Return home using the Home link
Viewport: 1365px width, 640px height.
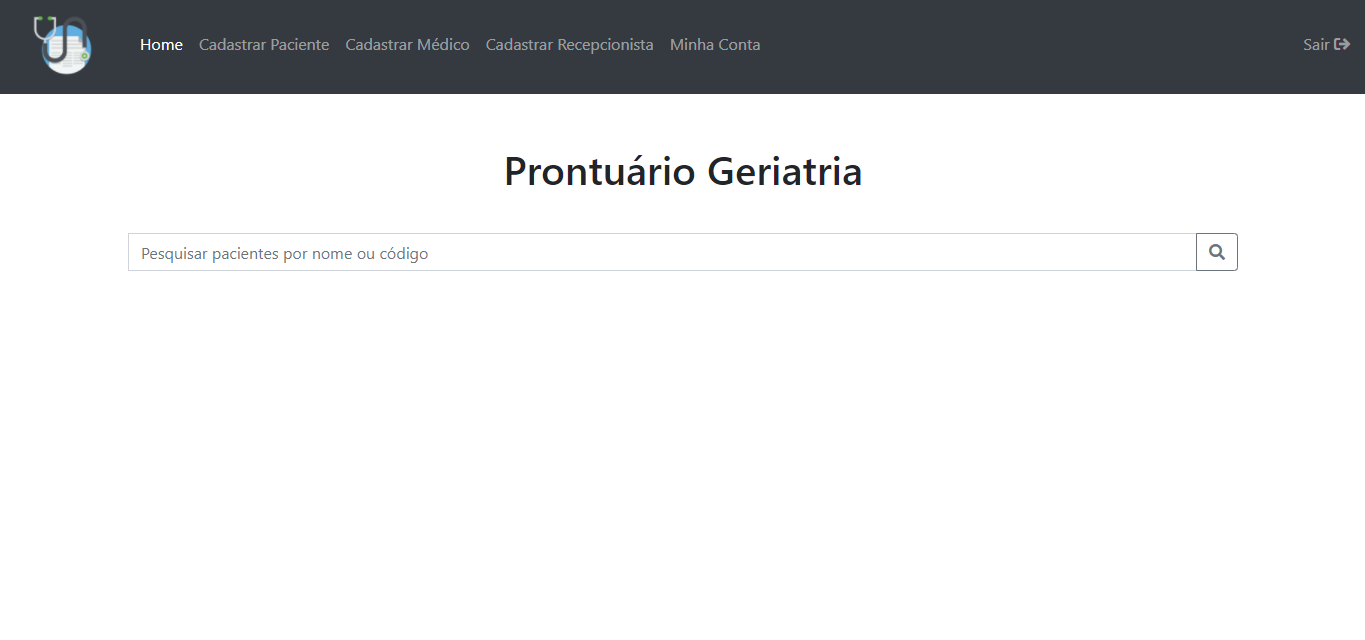(161, 44)
